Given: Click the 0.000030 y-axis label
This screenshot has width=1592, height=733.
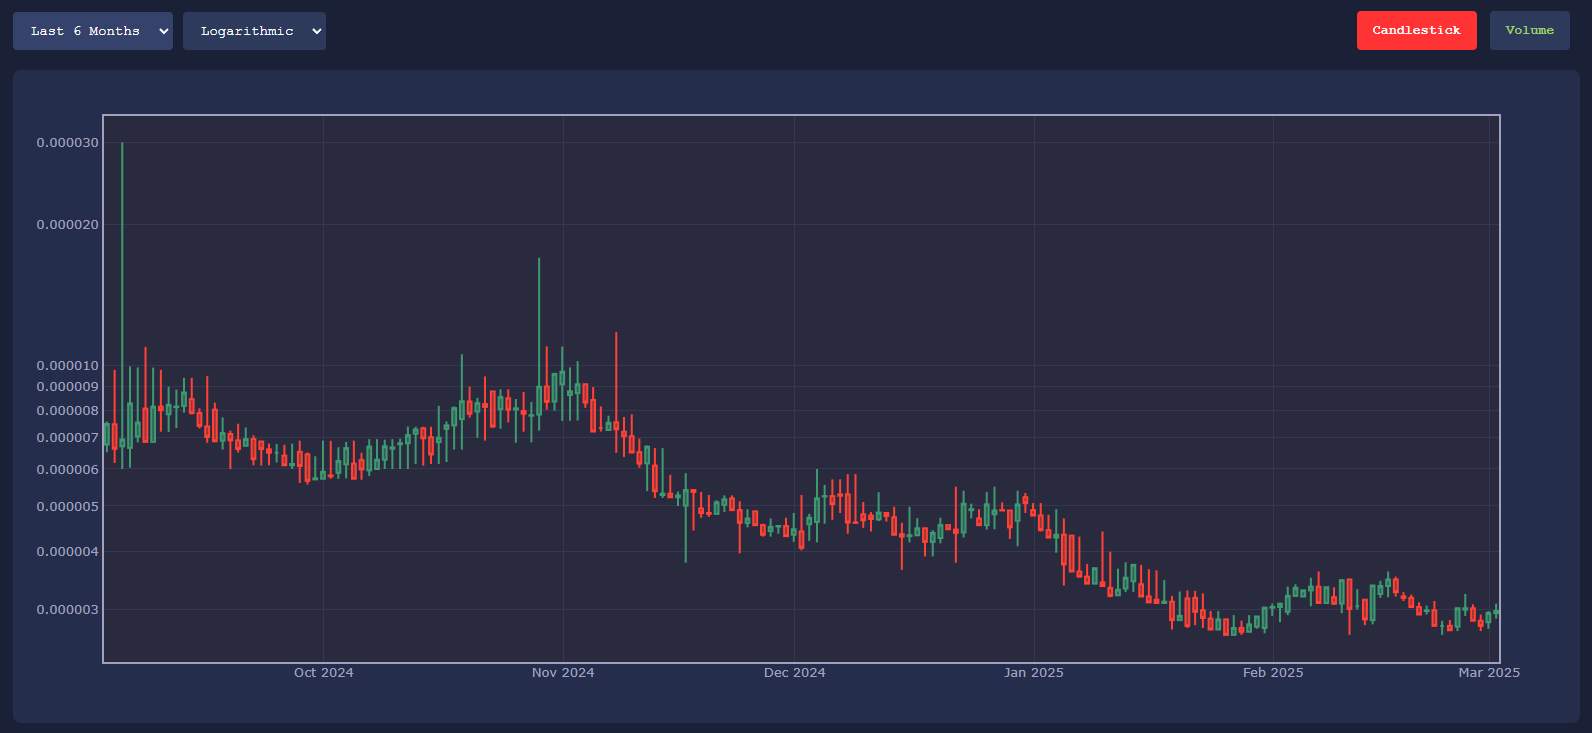Looking at the screenshot, I should click(x=68, y=143).
